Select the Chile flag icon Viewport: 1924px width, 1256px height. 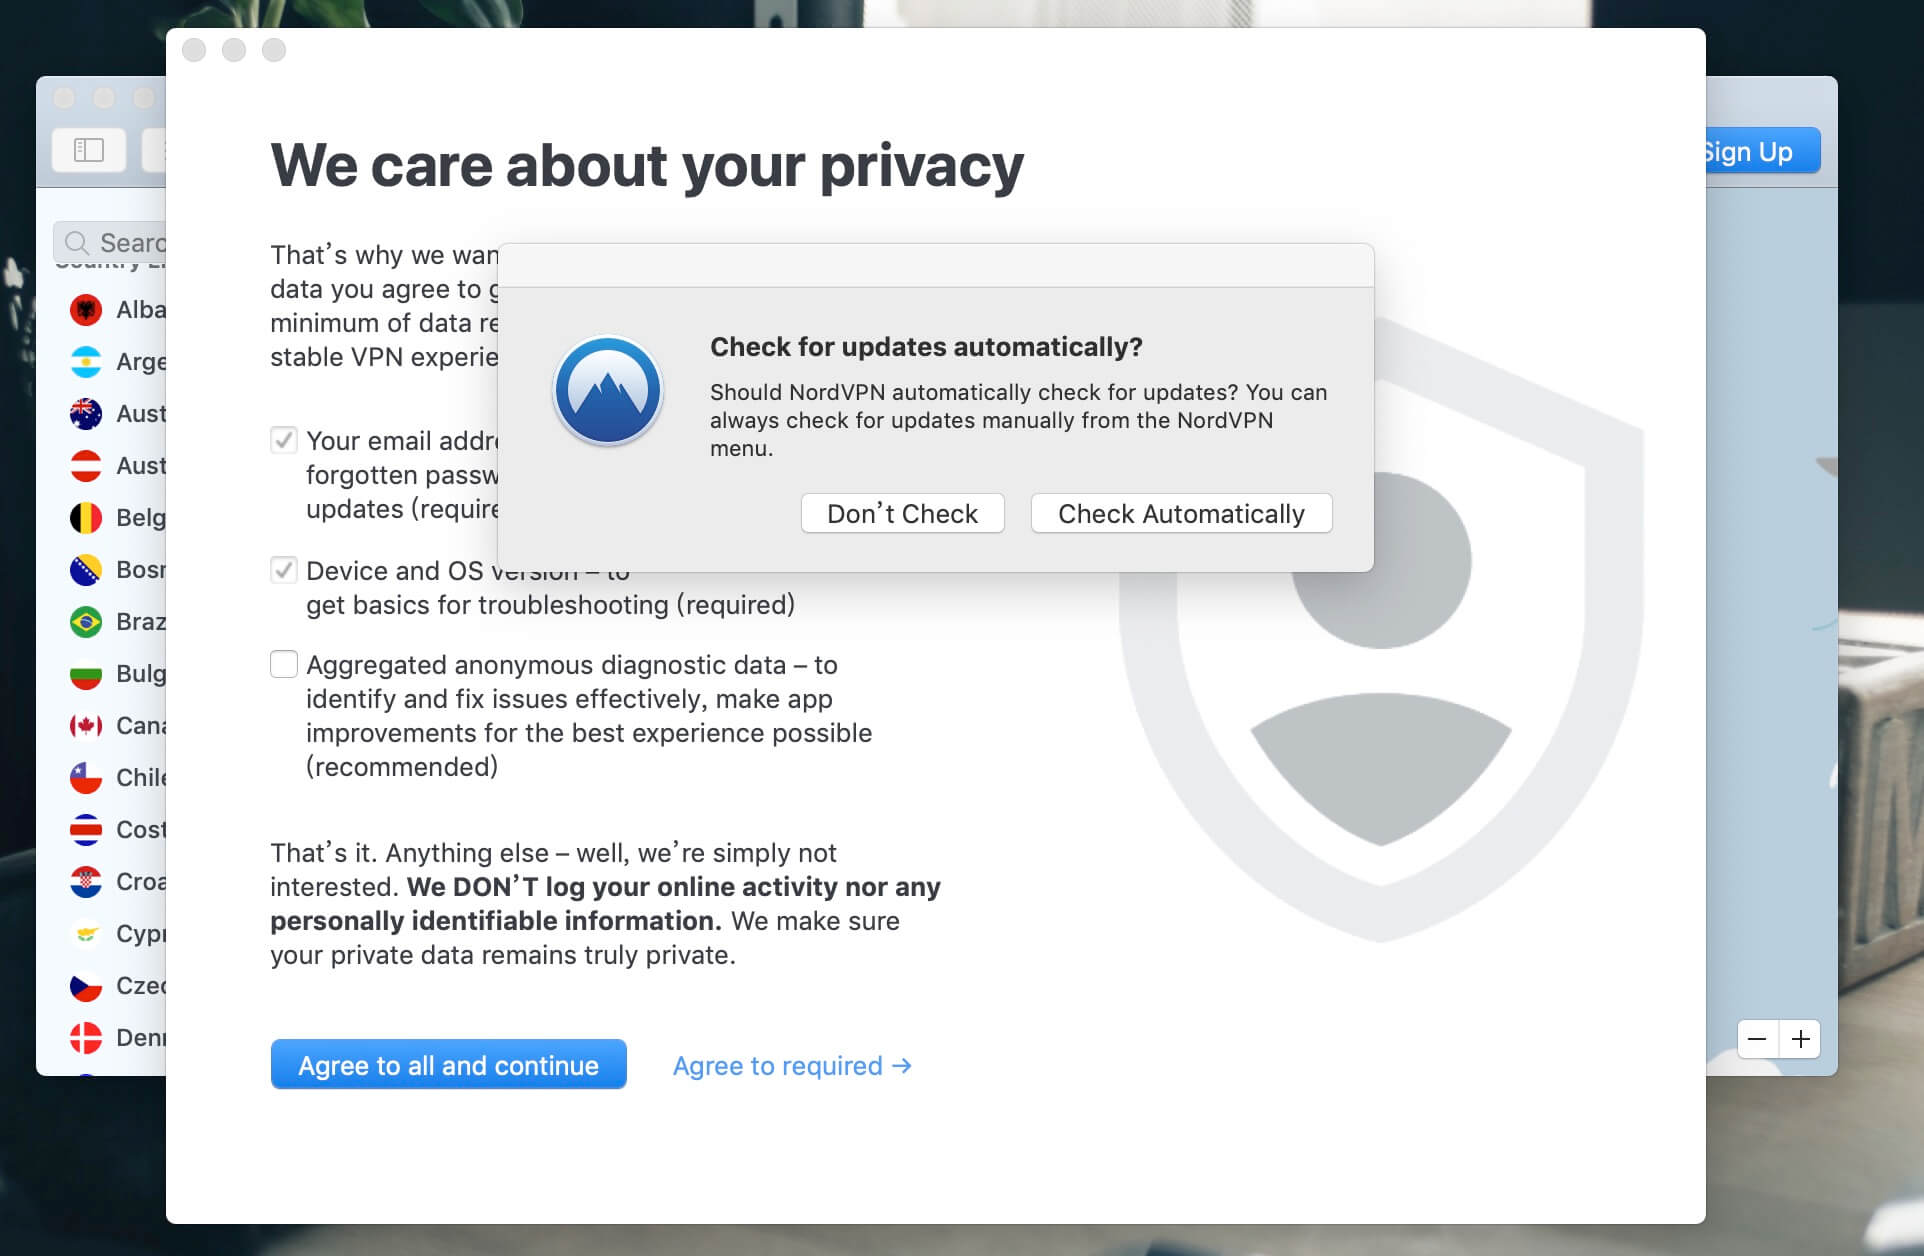pyautogui.click(x=86, y=778)
